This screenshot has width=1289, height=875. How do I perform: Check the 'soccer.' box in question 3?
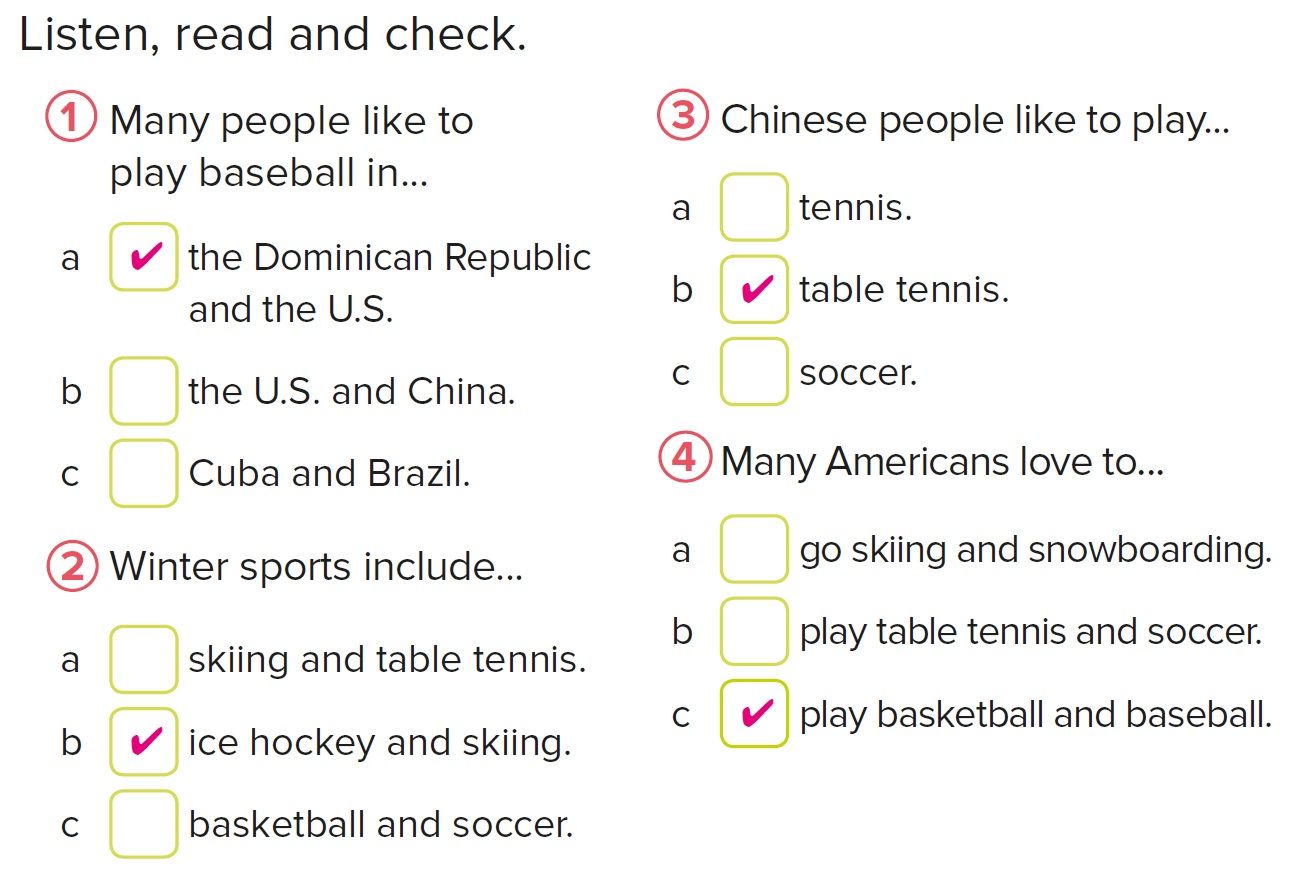click(x=754, y=371)
